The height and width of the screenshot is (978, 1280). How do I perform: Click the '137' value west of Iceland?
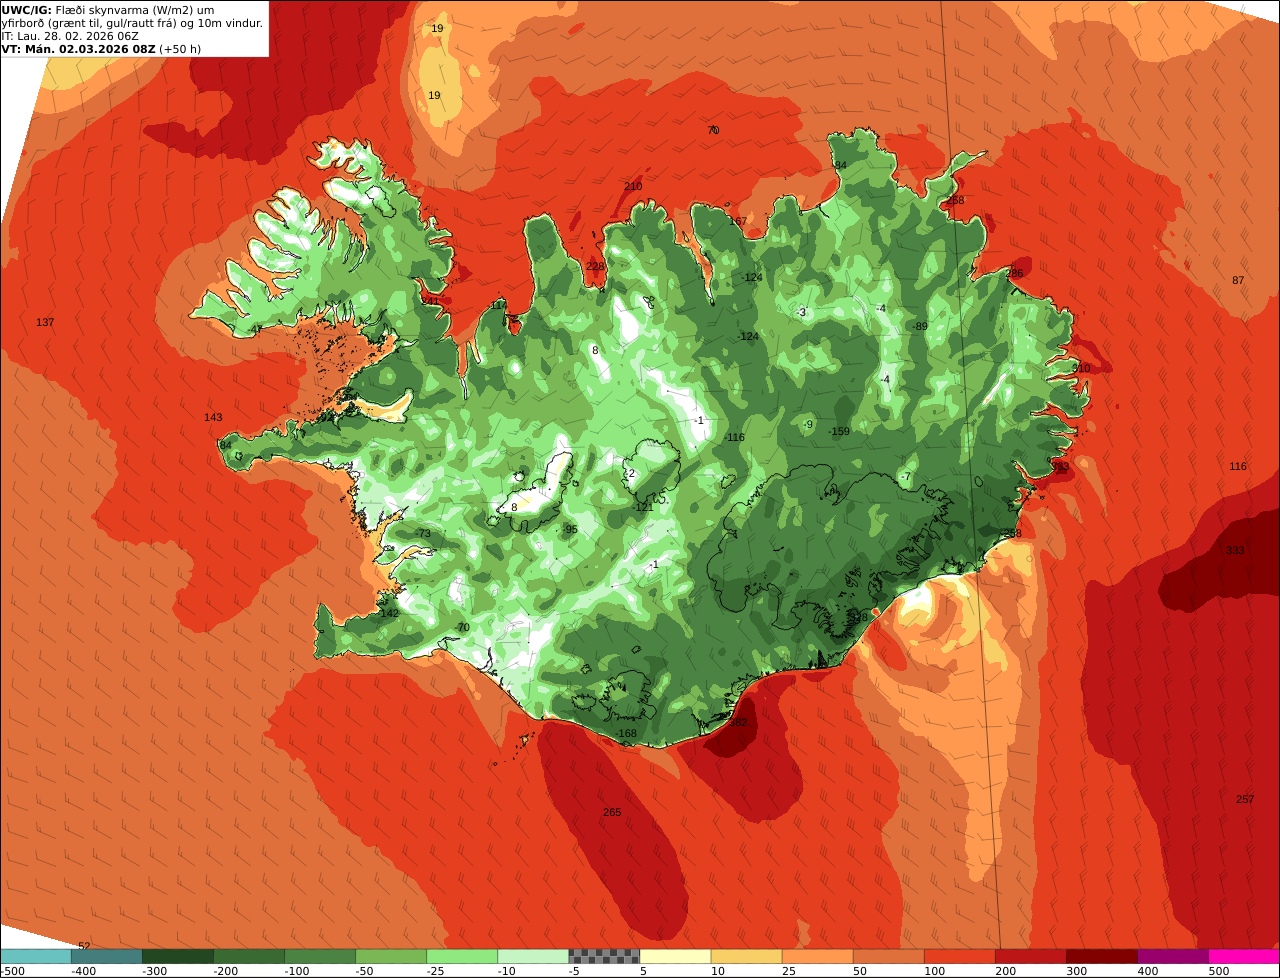click(x=45, y=322)
